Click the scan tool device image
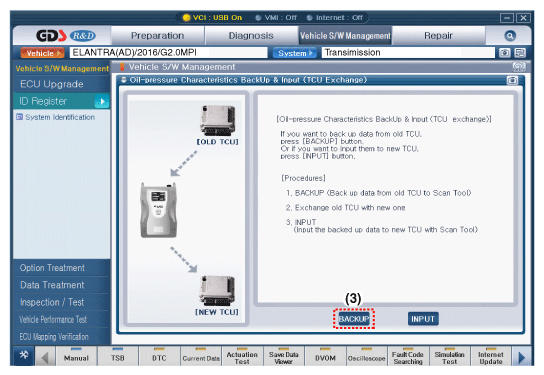Screen dimensions: 544x375 pos(159,210)
